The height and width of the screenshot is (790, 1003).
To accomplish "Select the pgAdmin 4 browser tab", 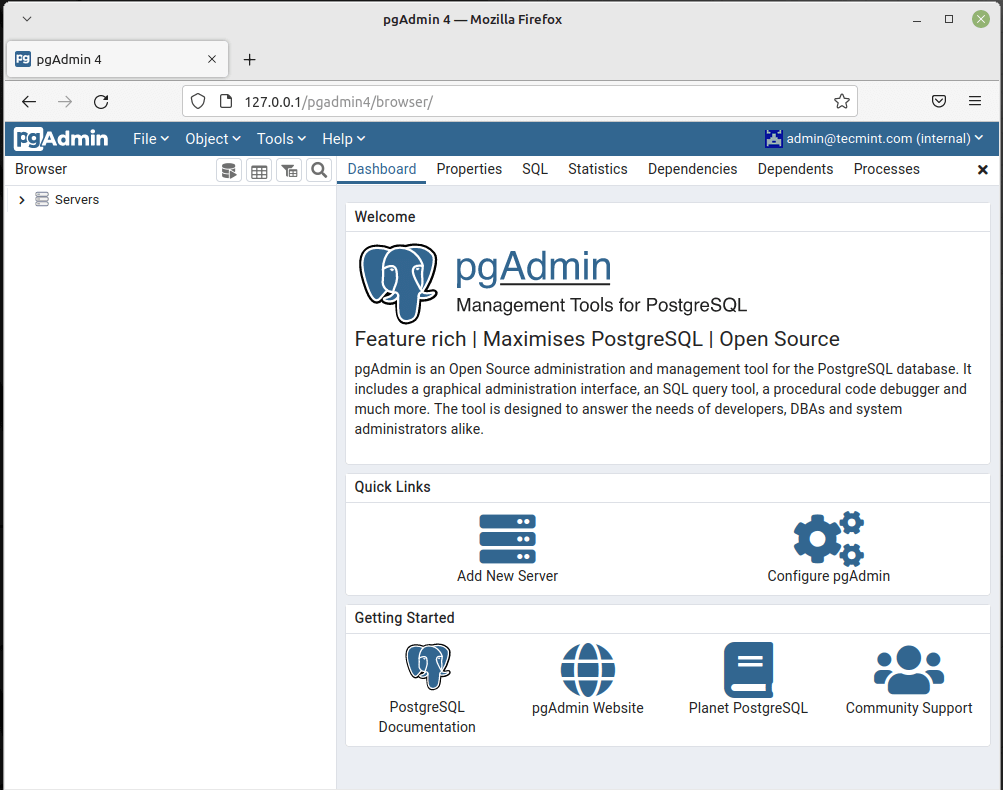I will coord(117,59).
